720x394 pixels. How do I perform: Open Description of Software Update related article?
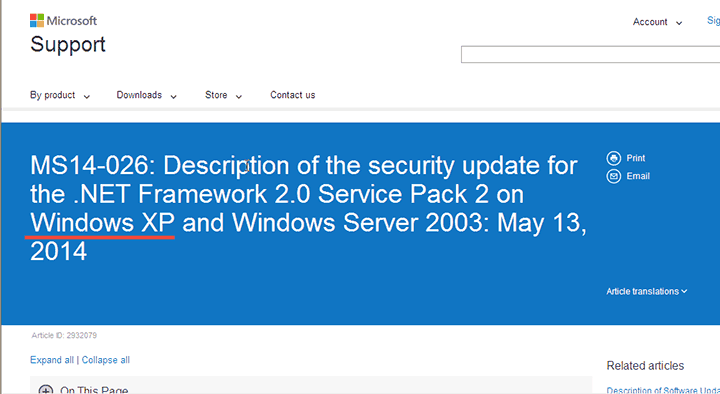coord(663,390)
